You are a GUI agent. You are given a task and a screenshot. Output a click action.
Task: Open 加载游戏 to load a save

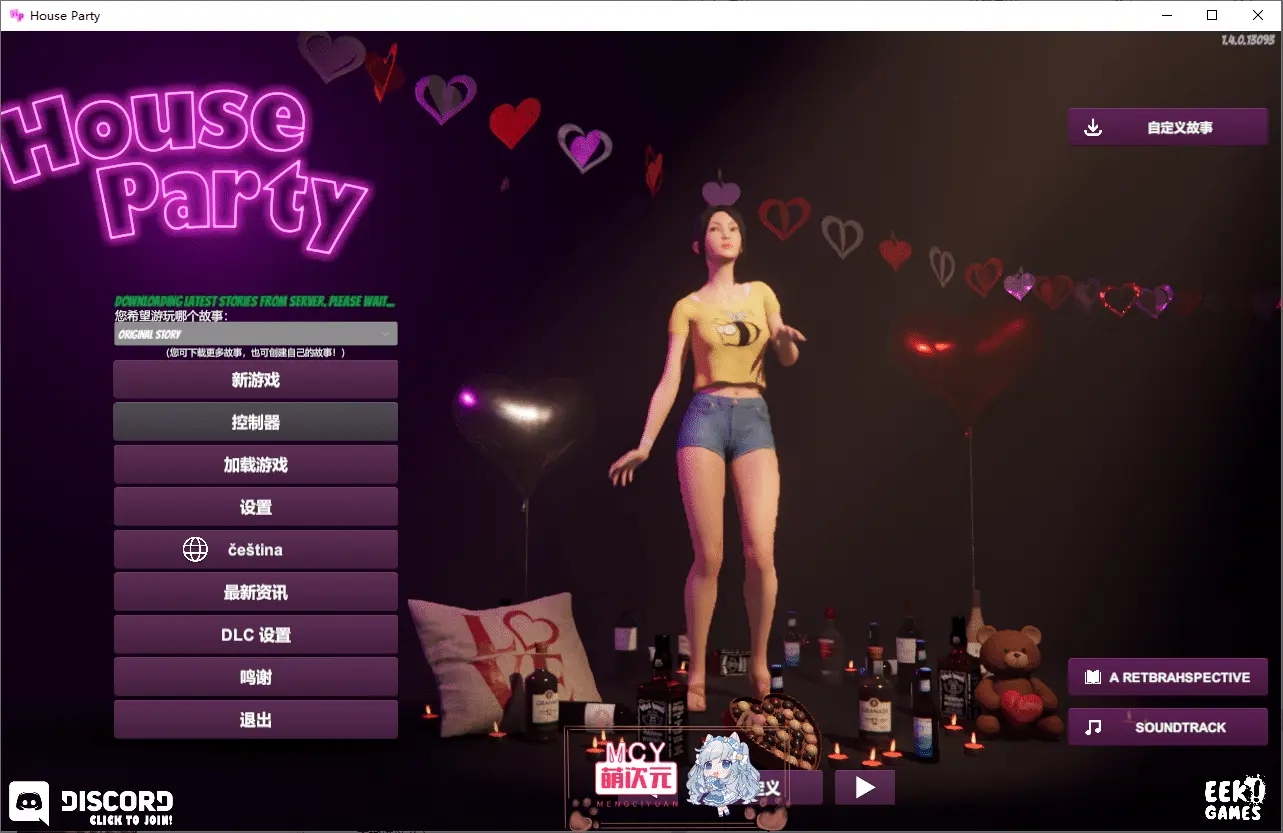(256, 465)
